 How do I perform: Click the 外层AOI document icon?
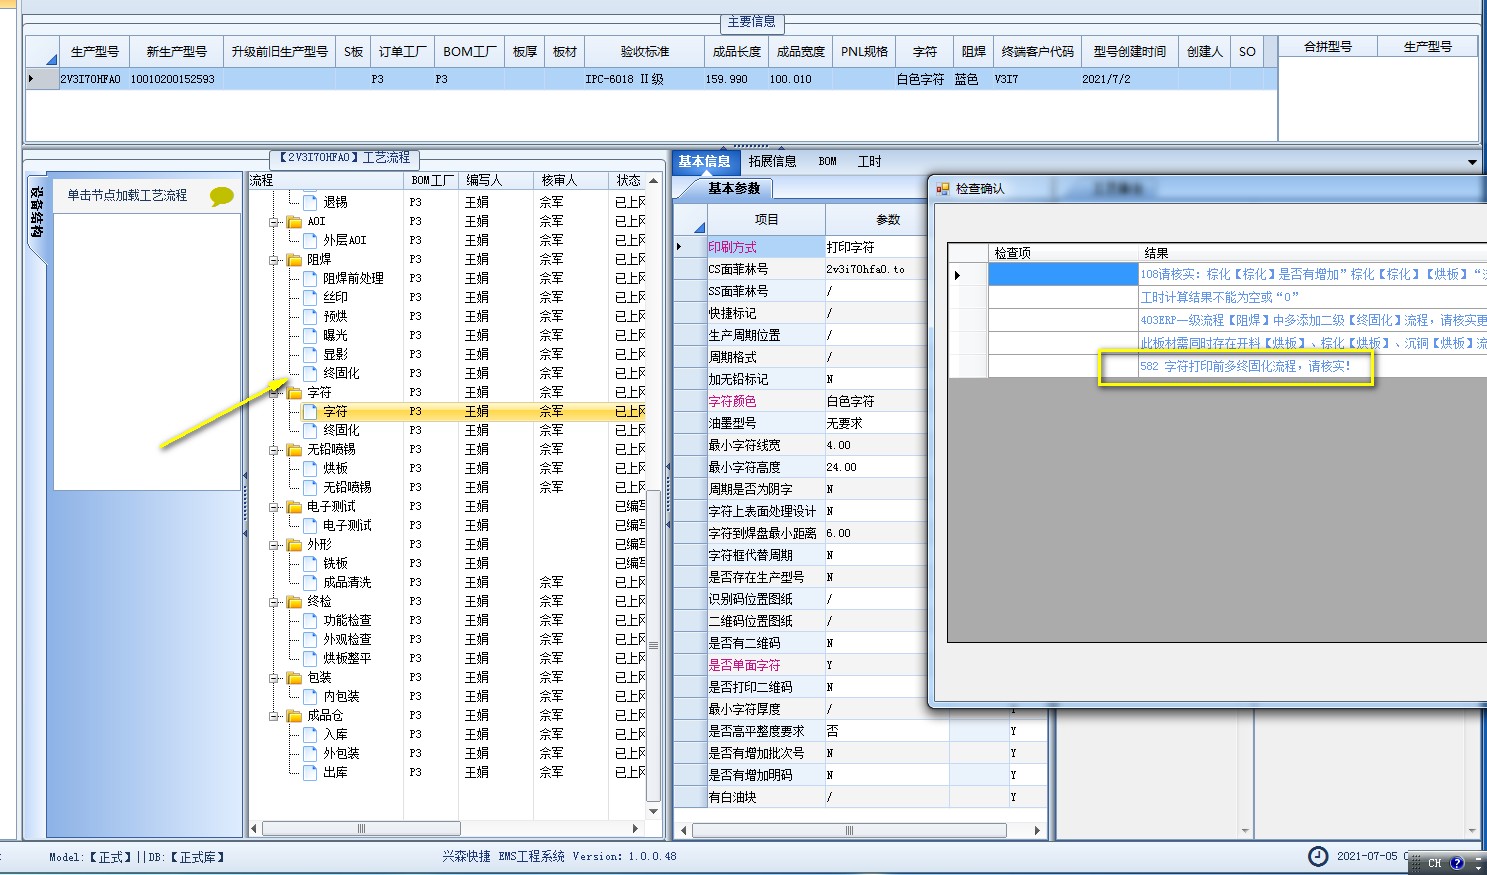click(310, 240)
